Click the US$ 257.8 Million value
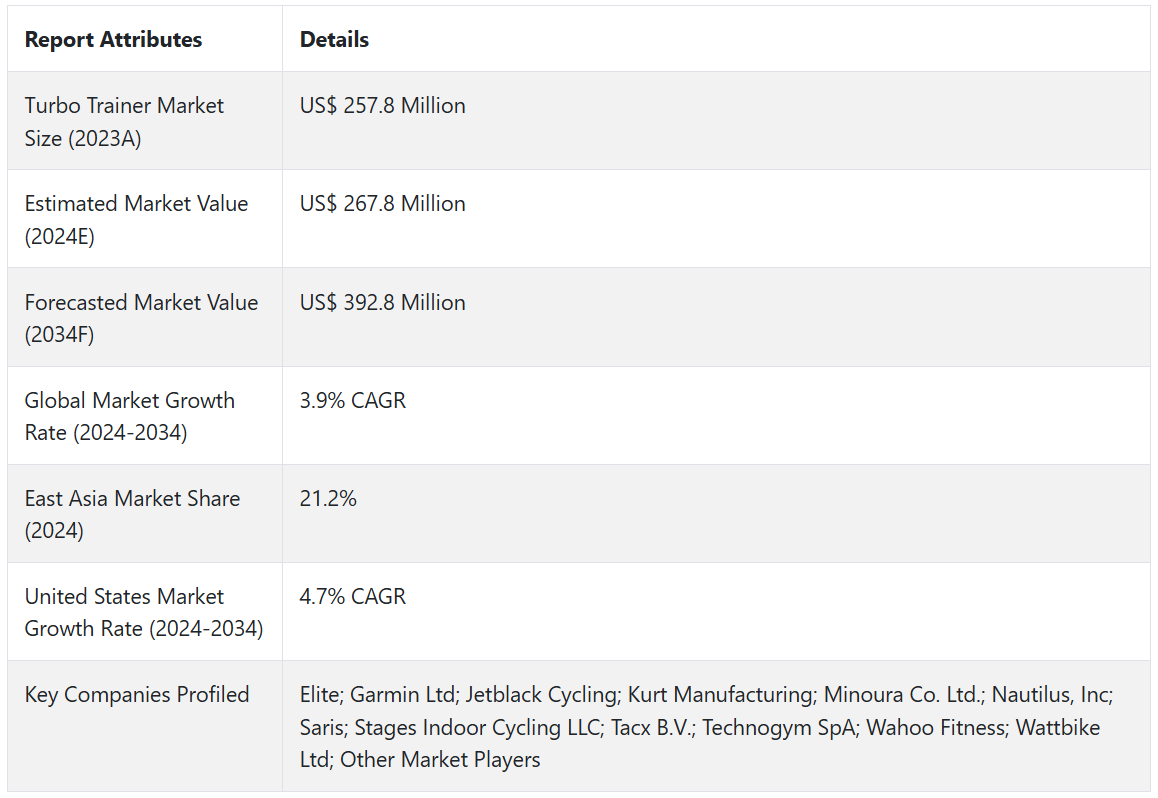The height and width of the screenshot is (798, 1158). tap(382, 106)
